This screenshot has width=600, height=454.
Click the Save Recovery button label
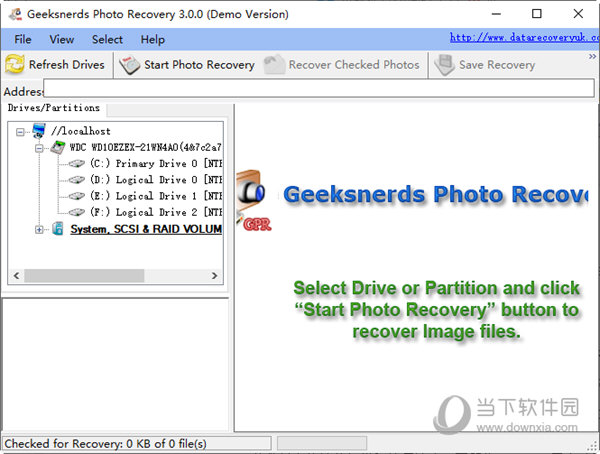tap(497, 65)
